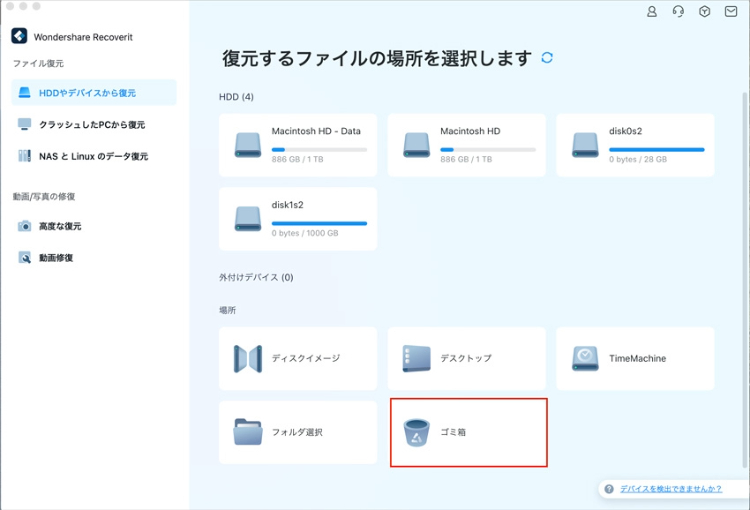Screen dimensions: 750x510
Task: Click the フォルダ選択 label text
Action: (x=297, y=432)
